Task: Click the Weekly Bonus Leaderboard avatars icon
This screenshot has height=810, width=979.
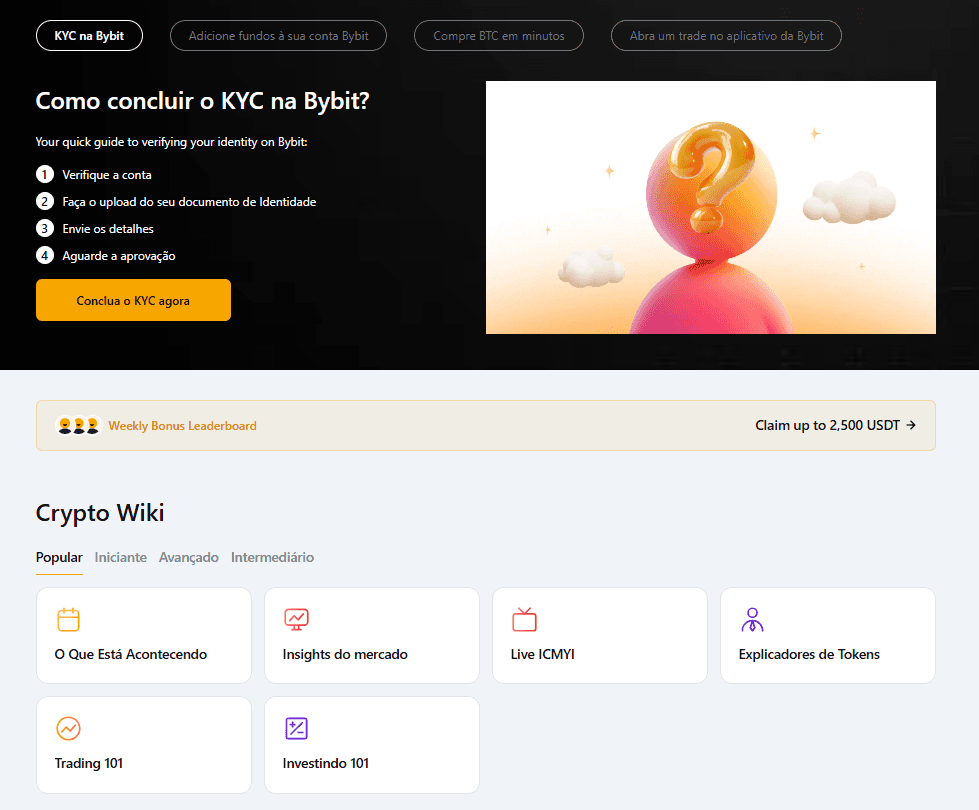Action: click(79, 425)
